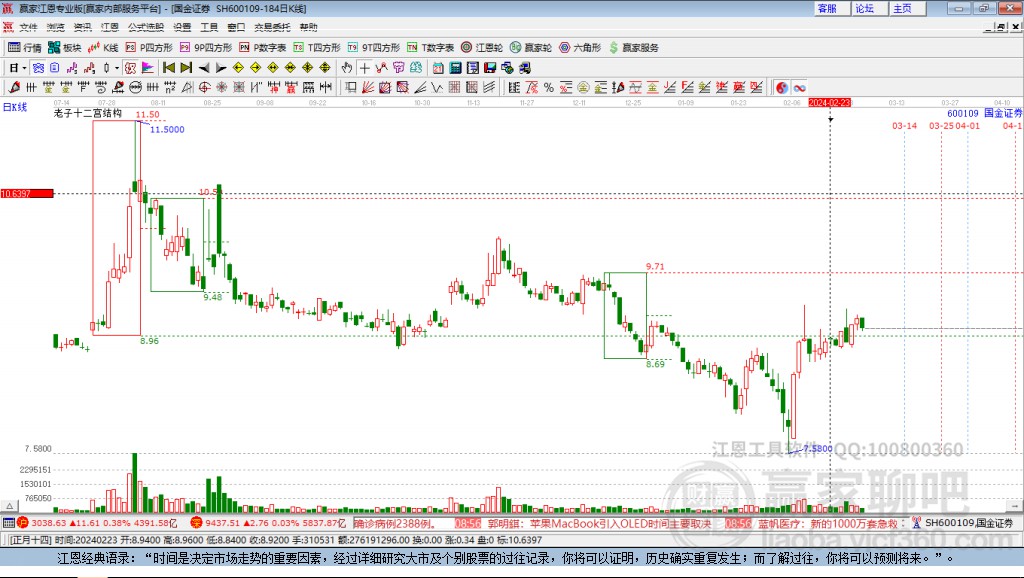
Task: Open the 江恩 menu
Action: pos(110,27)
